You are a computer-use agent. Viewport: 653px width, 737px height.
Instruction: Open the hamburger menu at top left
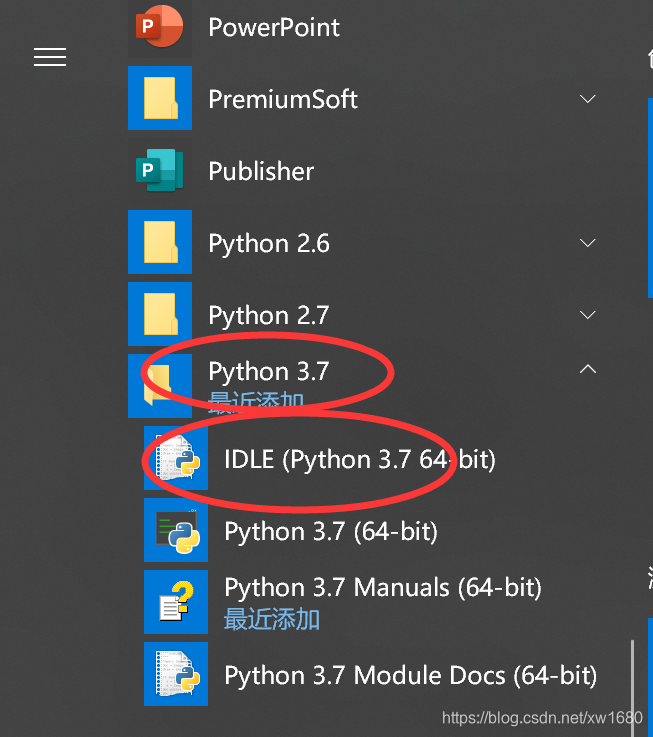point(50,57)
